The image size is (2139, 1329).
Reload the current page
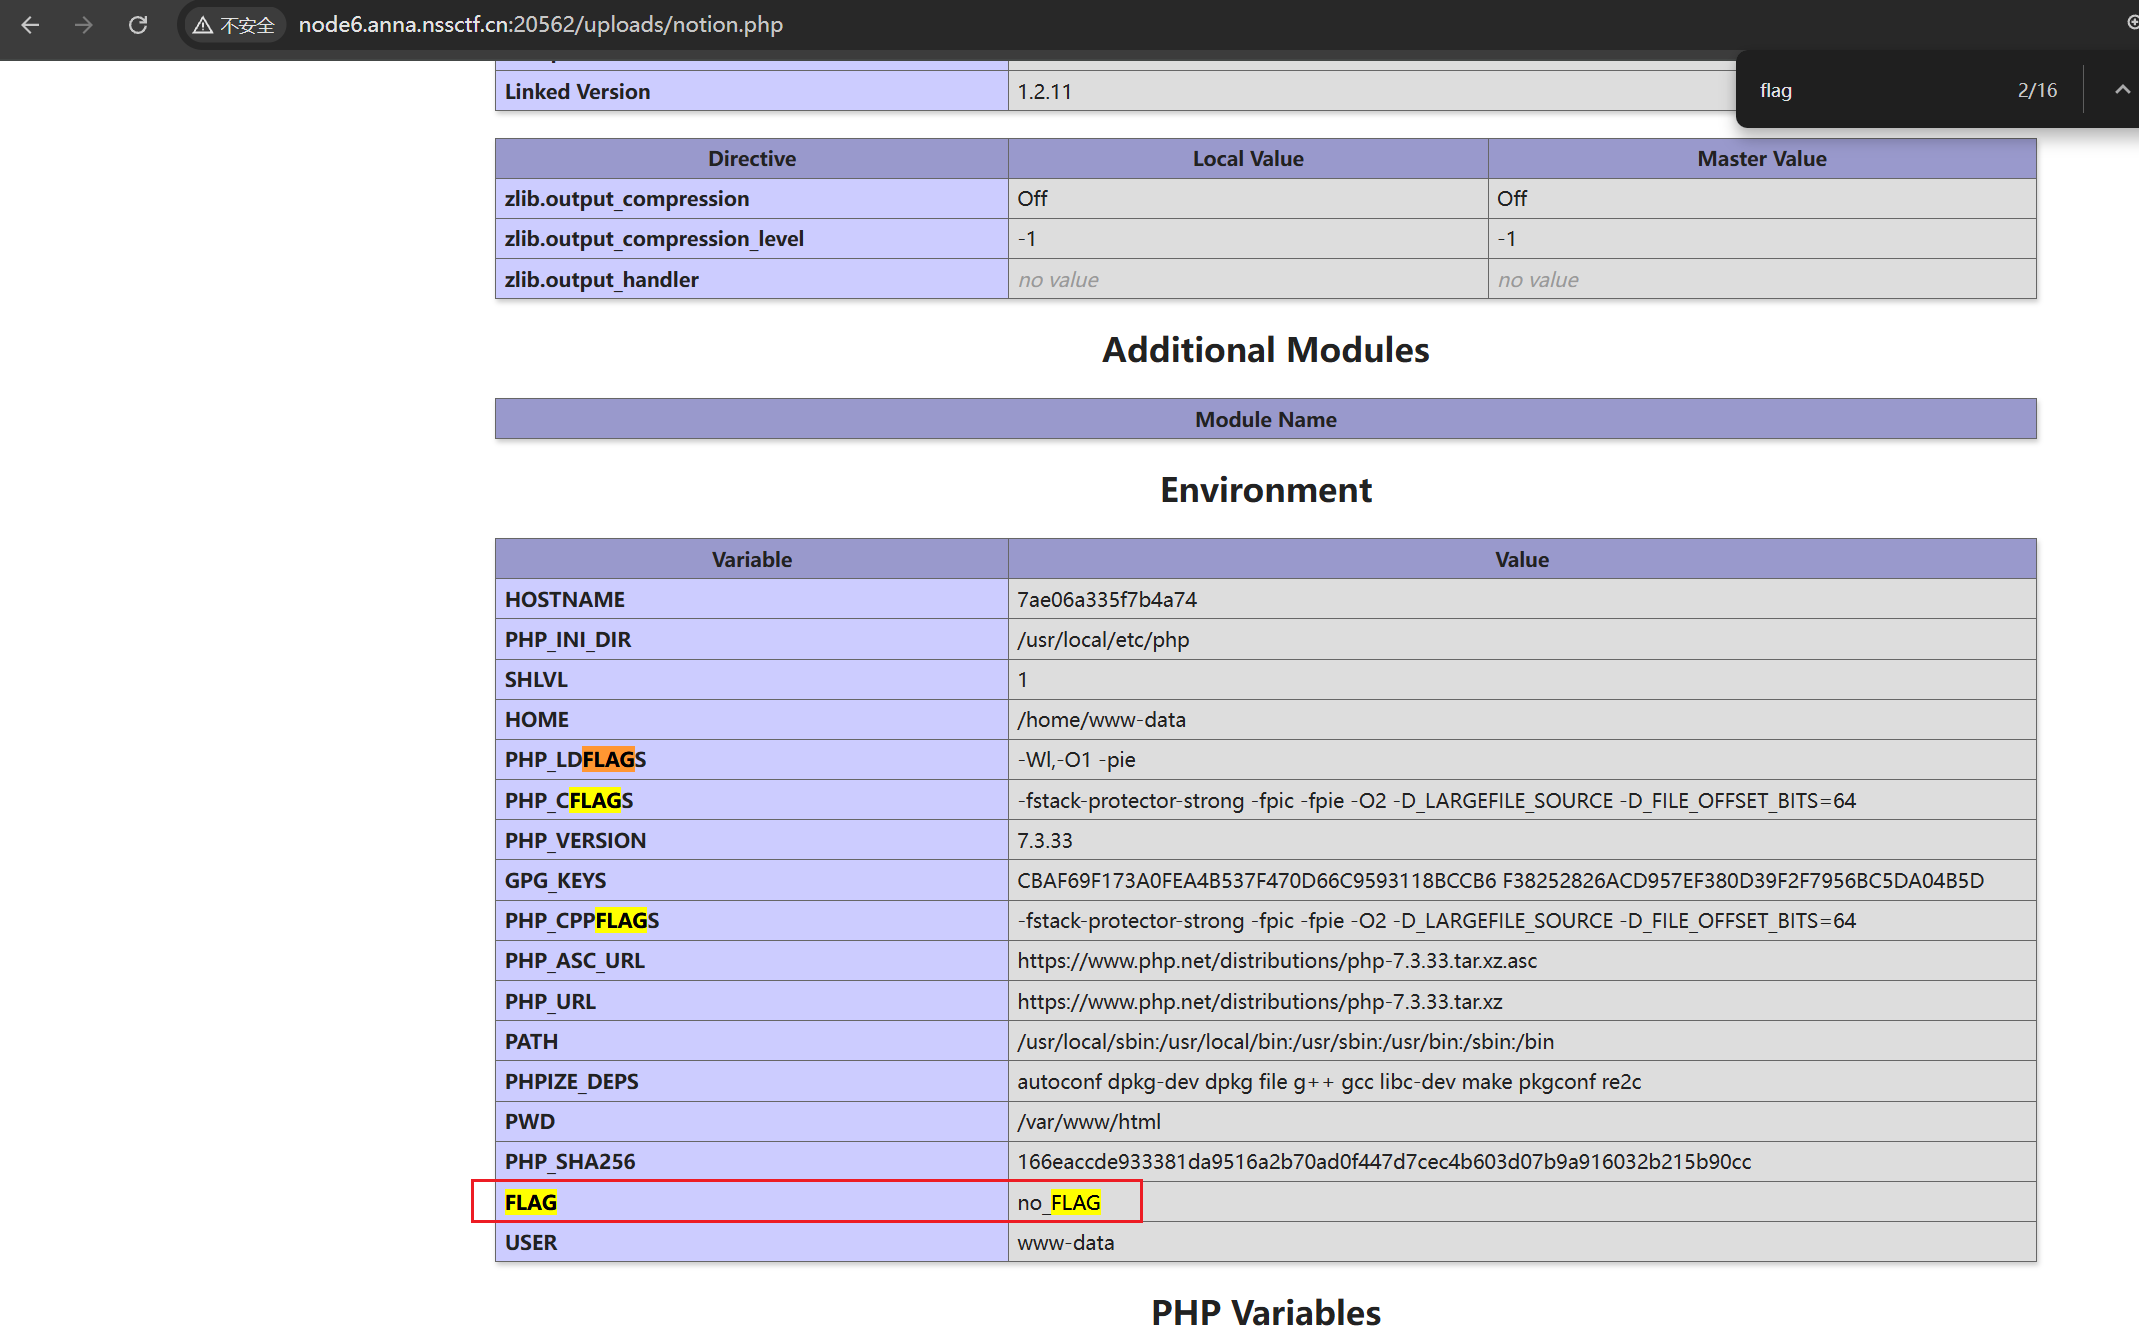tap(138, 25)
